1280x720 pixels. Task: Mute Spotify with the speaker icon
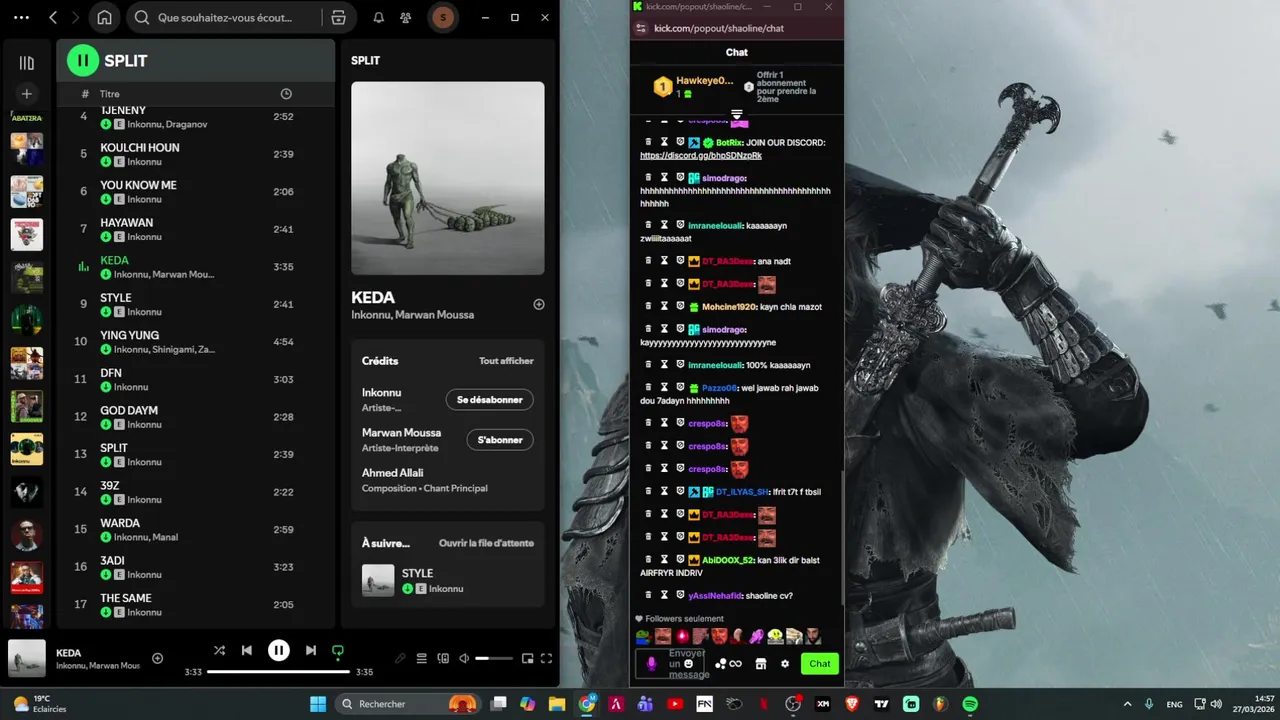point(464,658)
